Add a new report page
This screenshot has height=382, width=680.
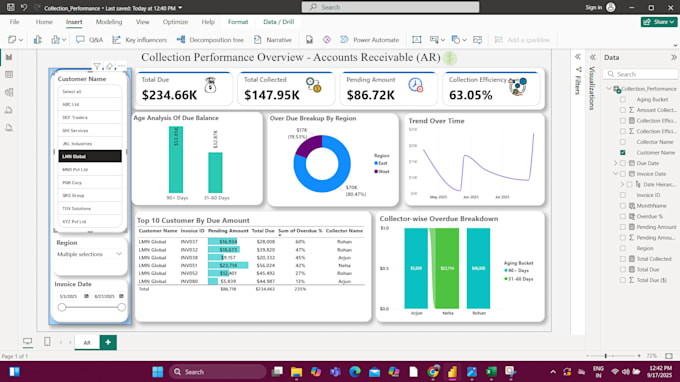click(x=108, y=343)
